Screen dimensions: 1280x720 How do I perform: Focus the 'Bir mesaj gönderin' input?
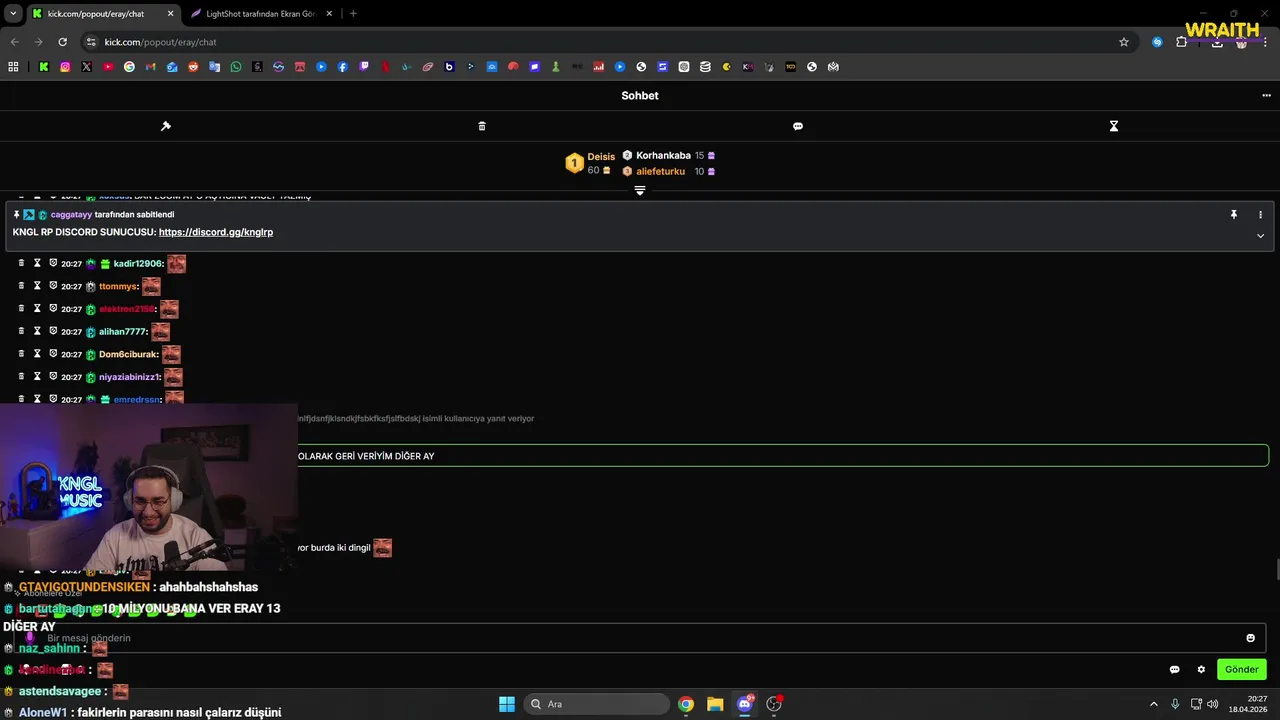coord(640,638)
